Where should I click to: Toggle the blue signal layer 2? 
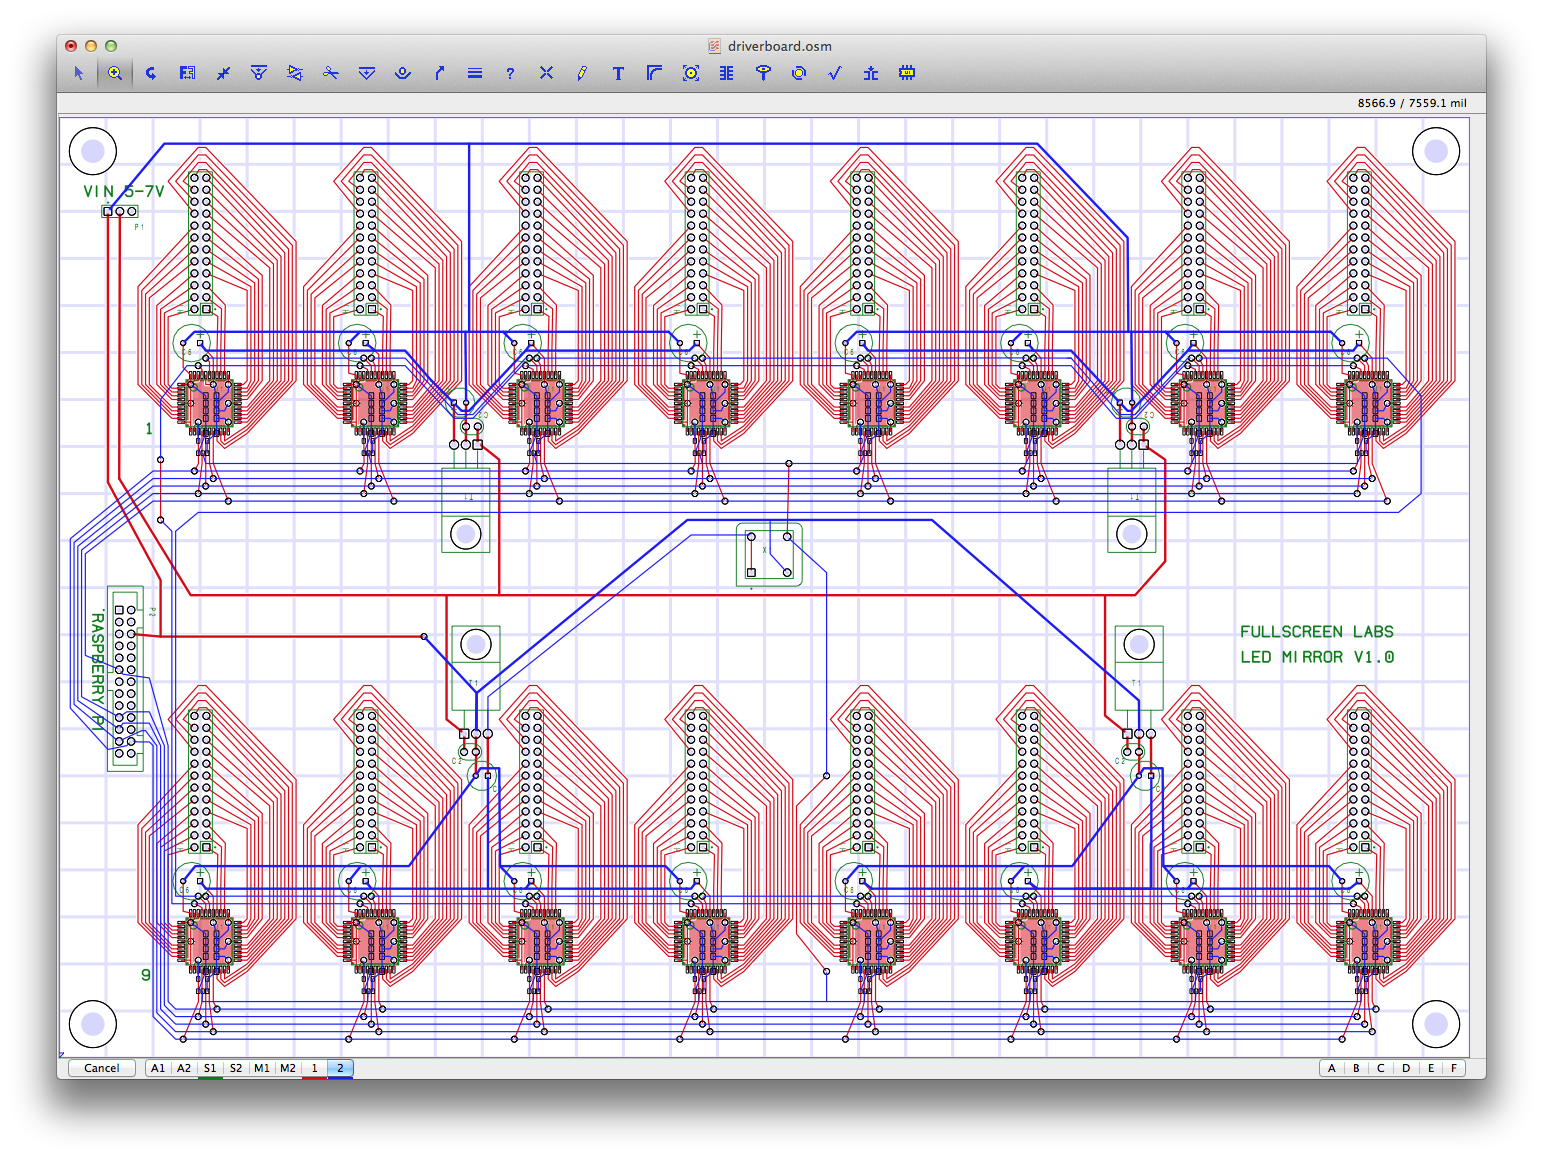pyautogui.click(x=340, y=1068)
